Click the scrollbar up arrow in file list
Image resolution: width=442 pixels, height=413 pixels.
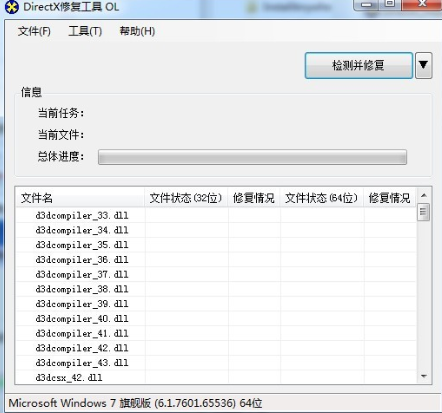(x=424, y=195)
